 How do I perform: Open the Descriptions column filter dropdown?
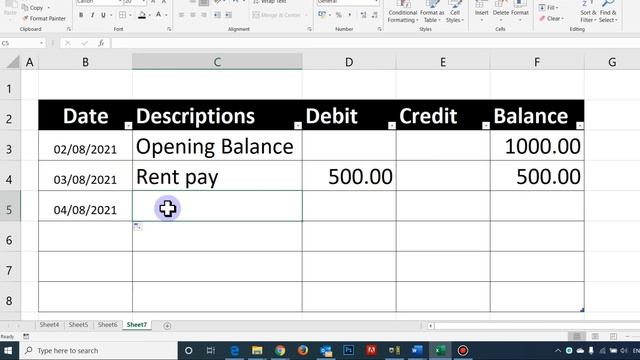coord(298,126)
